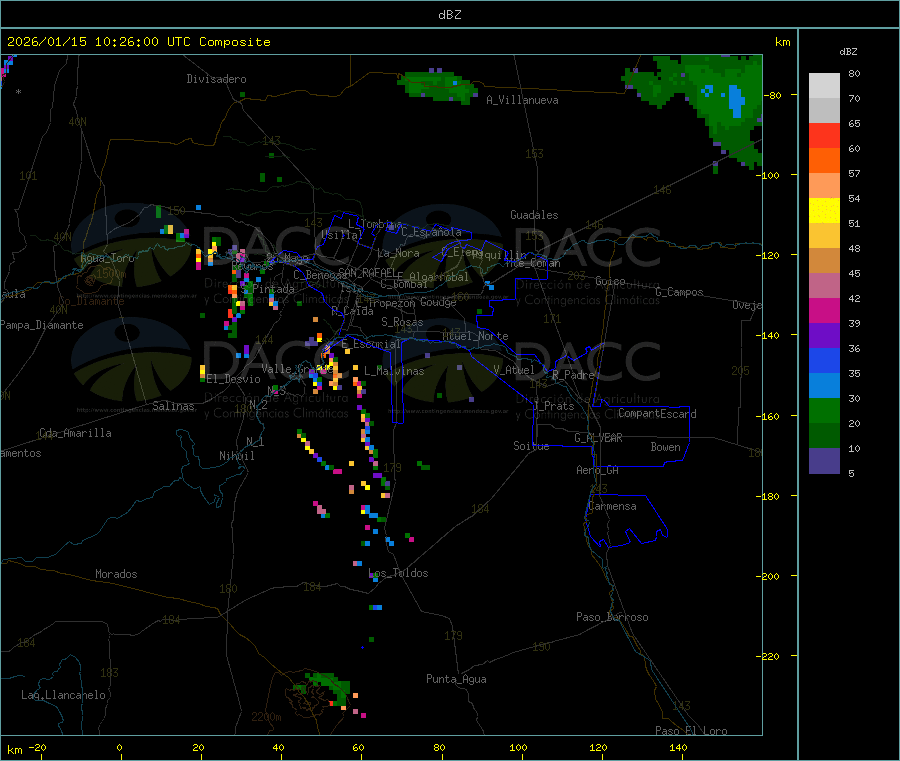Click the -220 km axis tick label

770,657
